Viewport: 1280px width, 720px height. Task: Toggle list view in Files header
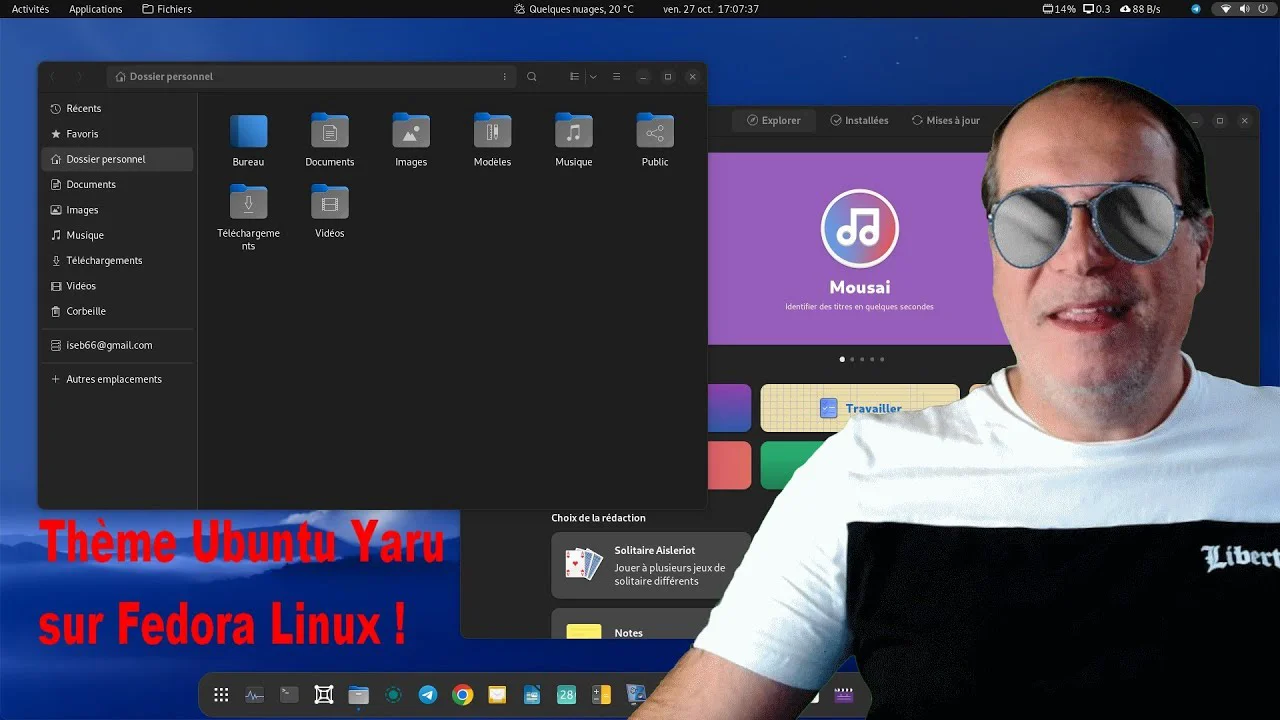(x=574, y=77)
